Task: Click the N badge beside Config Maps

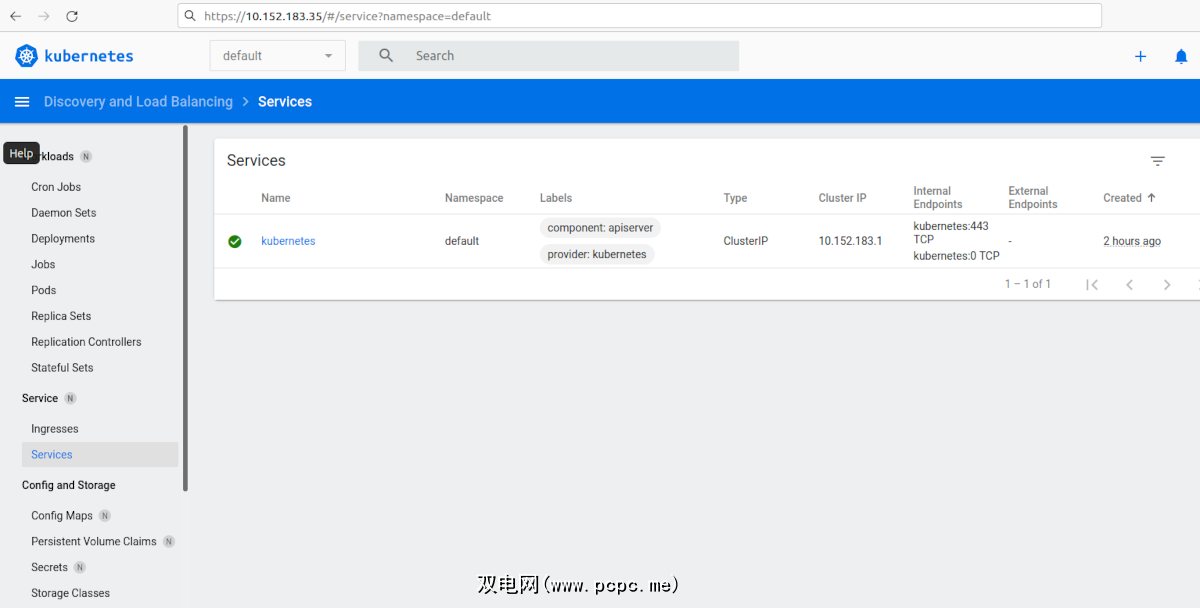Action: click(105, 516)
